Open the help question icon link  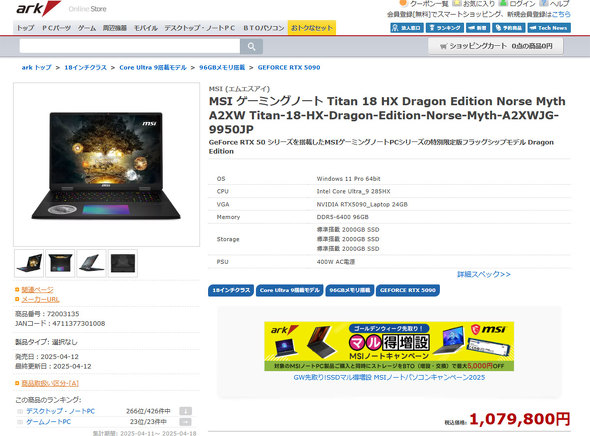(x=554, y=4)
